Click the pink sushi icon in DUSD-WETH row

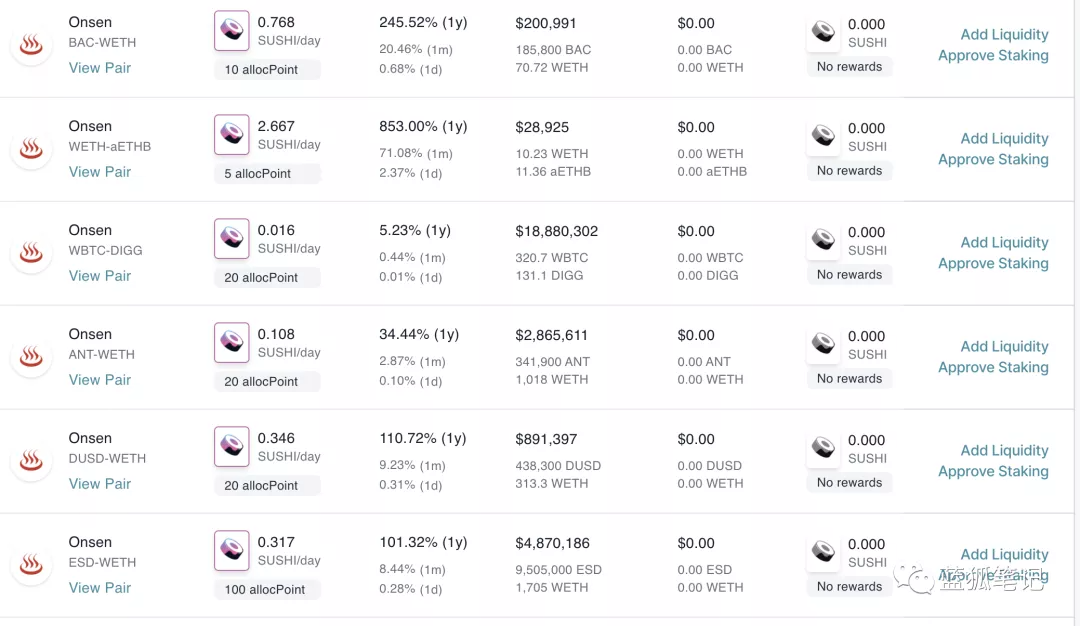point(231,446)
